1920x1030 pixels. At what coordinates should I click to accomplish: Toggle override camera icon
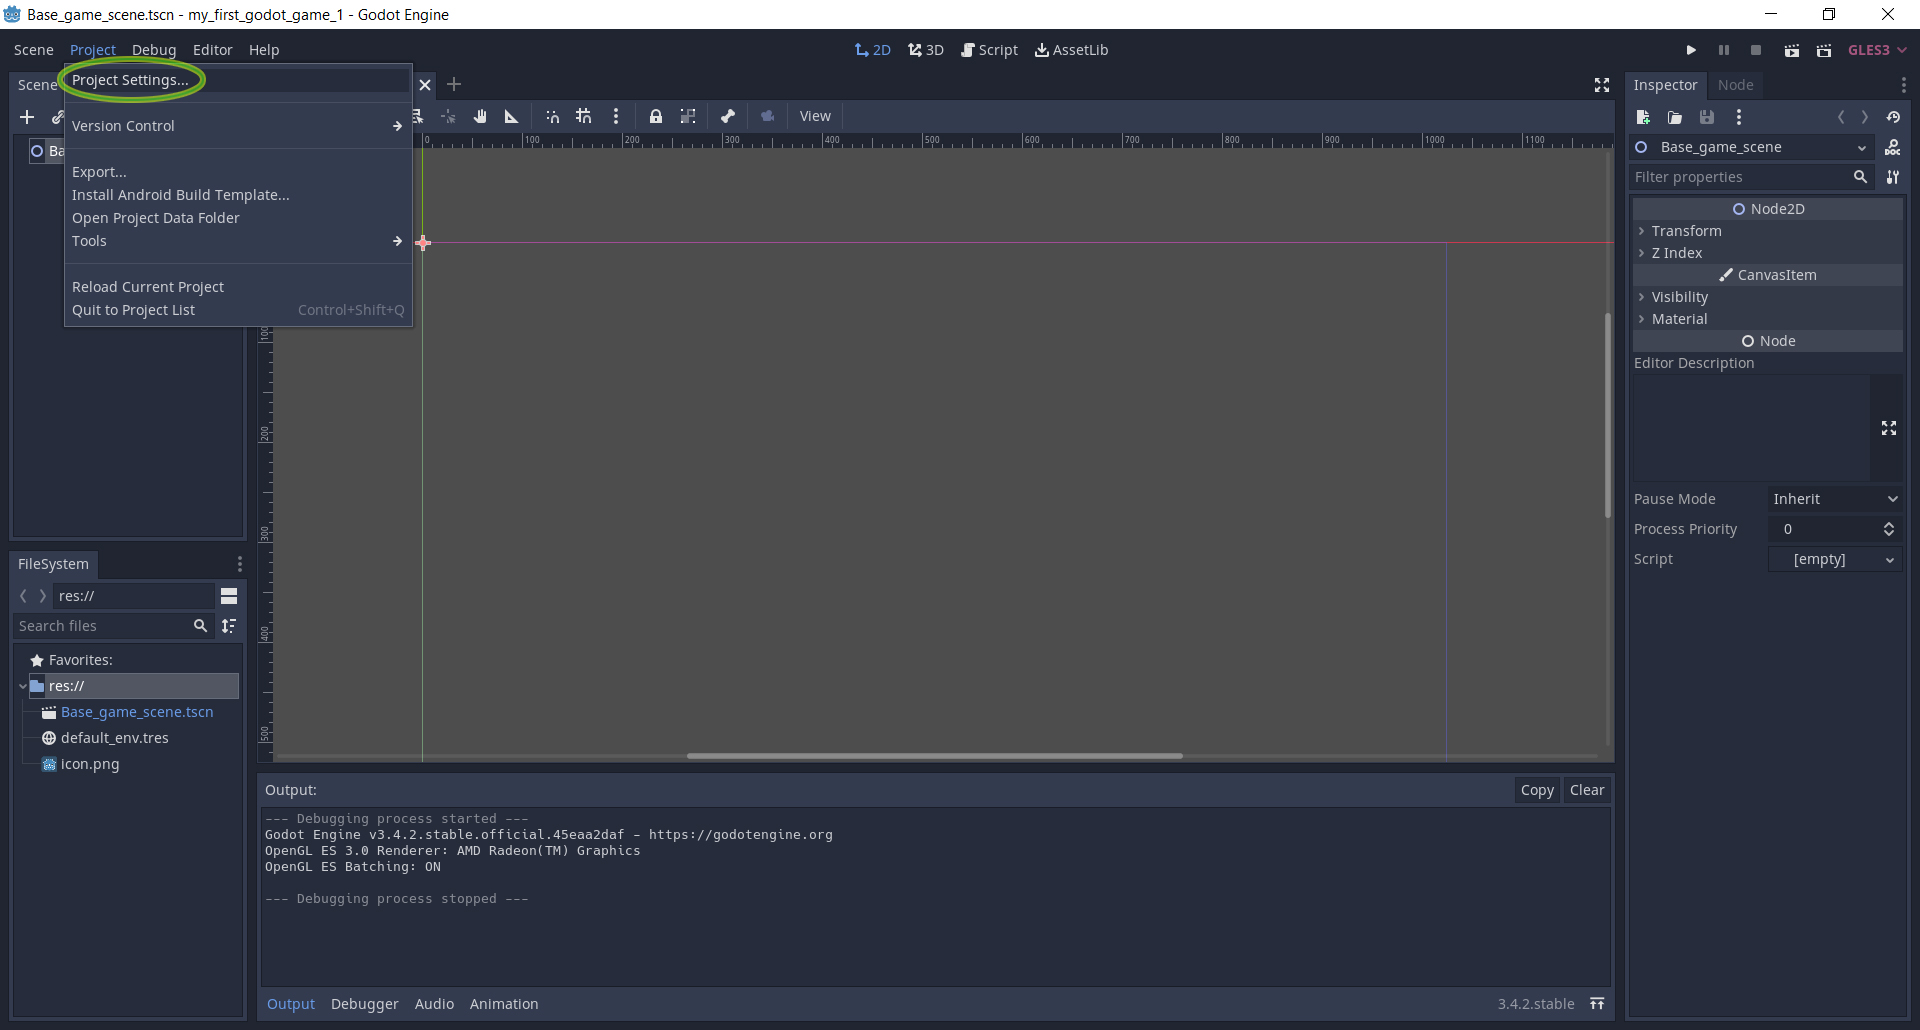pos(768,116)
